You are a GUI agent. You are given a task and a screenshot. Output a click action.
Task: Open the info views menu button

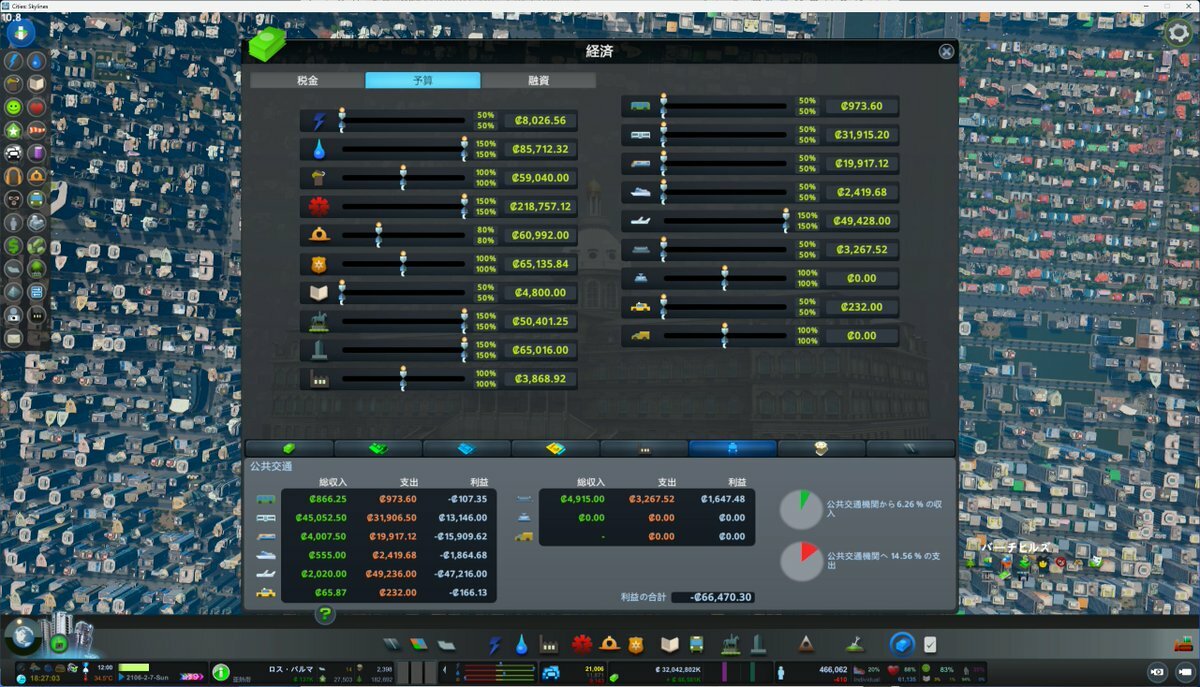click(x=21, y=33)
